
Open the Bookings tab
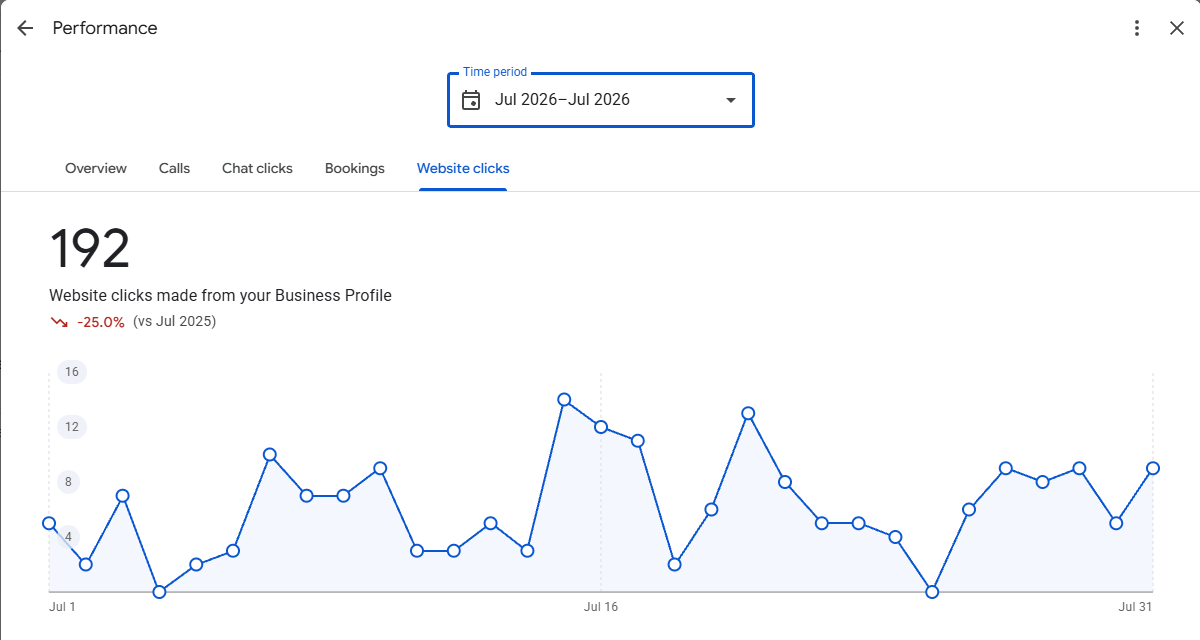[355, 168]
